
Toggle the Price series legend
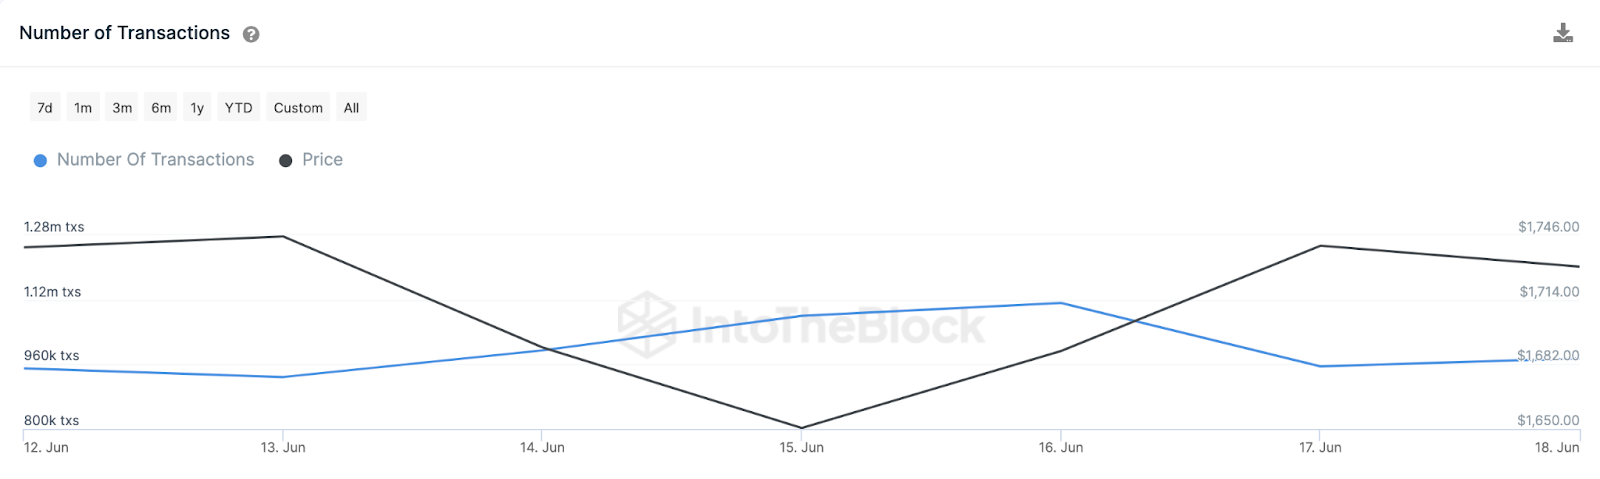pos(322,160)
